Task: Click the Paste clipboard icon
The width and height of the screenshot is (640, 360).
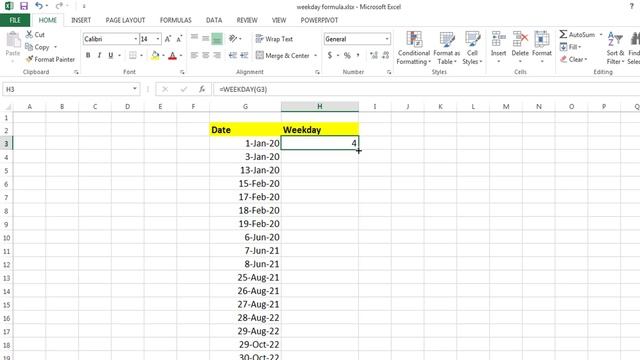Action: click(x=13, y=40)
